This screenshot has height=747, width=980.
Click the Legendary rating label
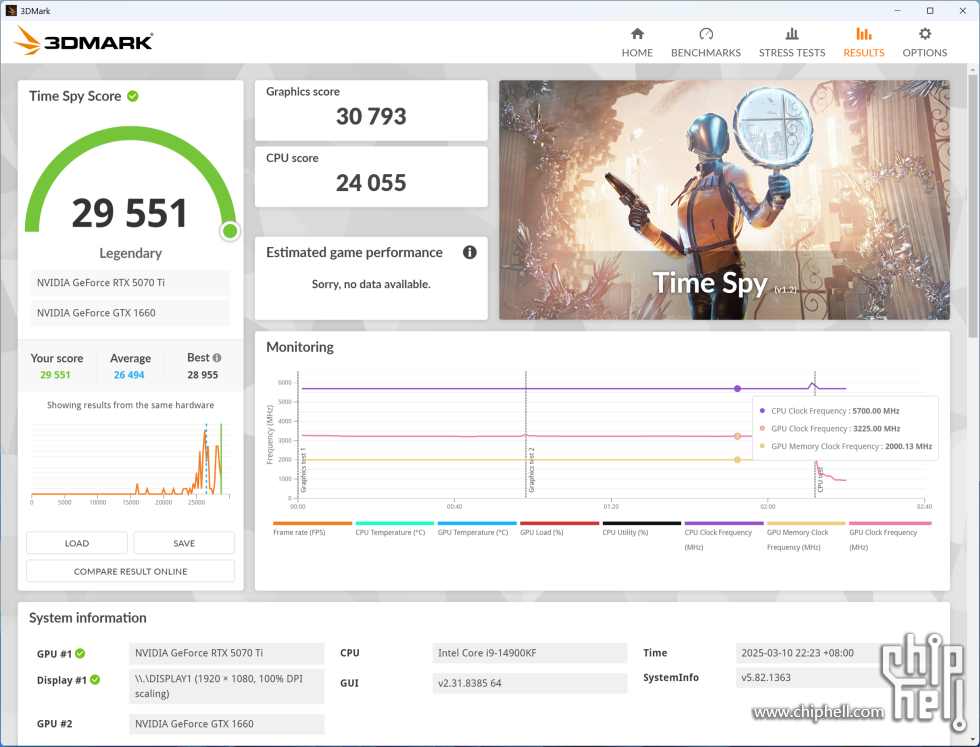(x=131, y=253)
